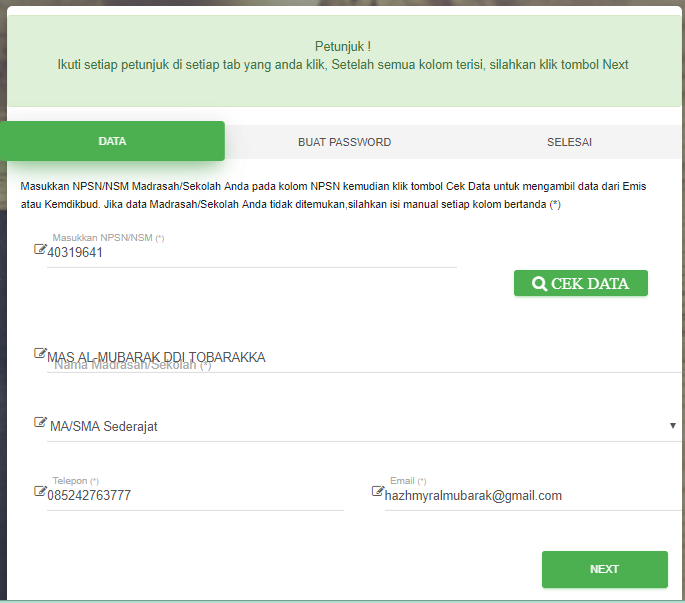Viewport: 685px width, 603px height.
Task: Click the edit icon beside MA/SMA Sederajat dropdown
Action: (40, 422)
